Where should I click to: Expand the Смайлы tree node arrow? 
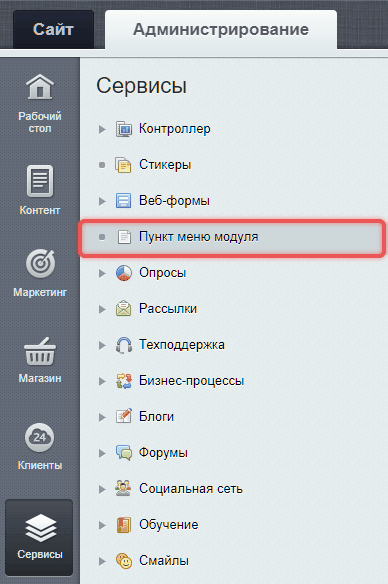(102, 561)
